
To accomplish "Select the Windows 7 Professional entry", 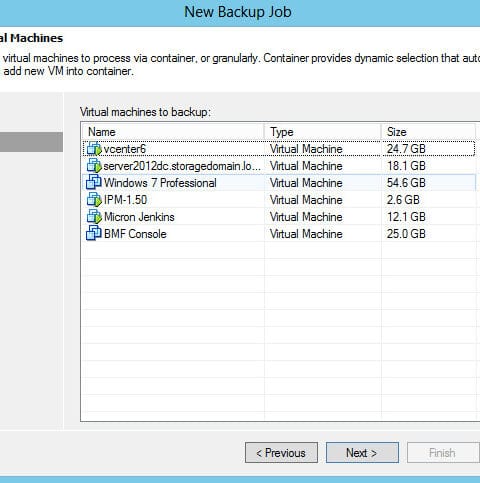I will tap(160, 183).
